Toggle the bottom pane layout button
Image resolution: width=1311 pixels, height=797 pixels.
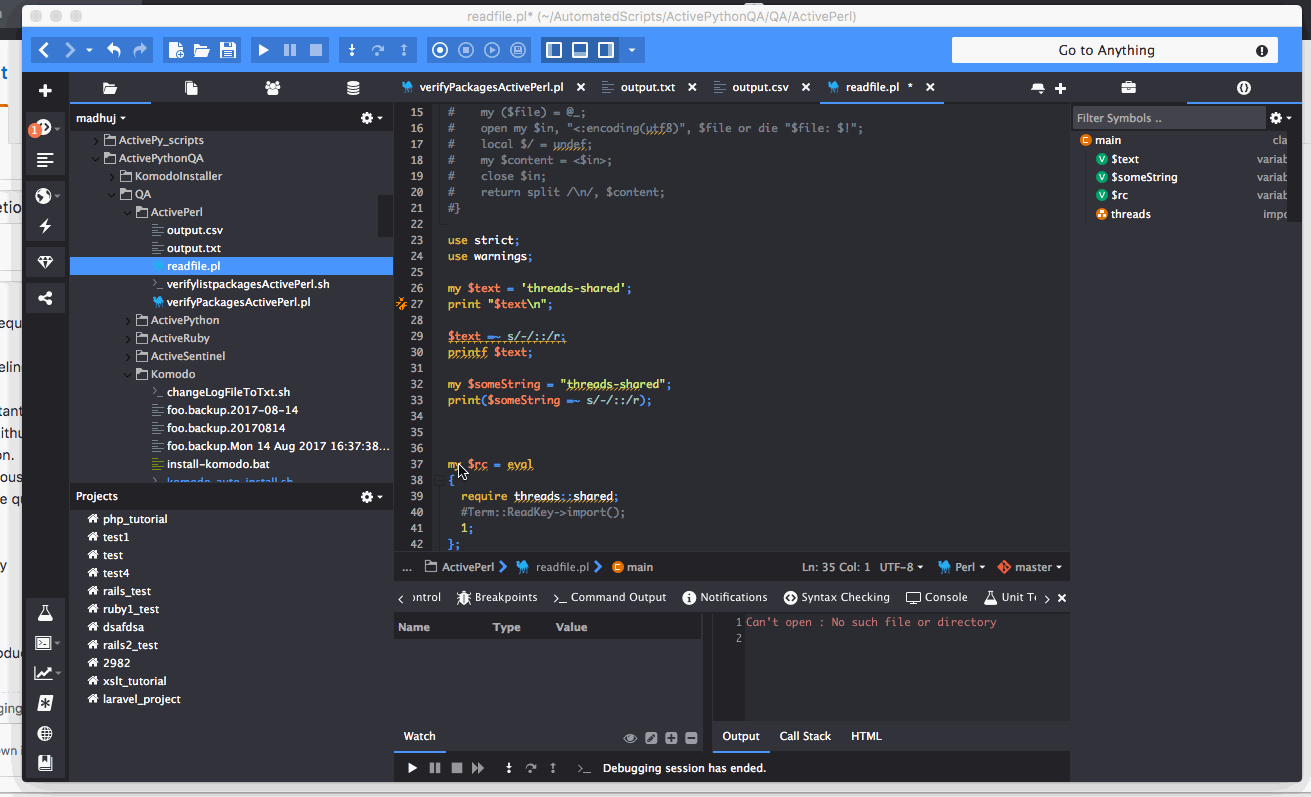coord(580,49)
